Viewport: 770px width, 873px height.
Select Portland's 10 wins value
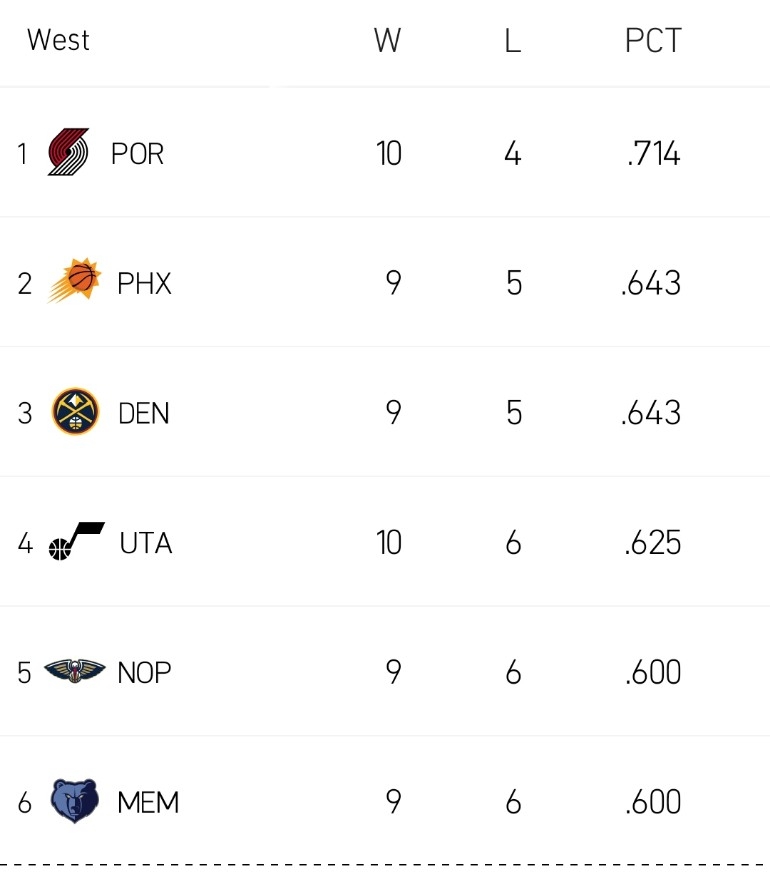point(389,154)
